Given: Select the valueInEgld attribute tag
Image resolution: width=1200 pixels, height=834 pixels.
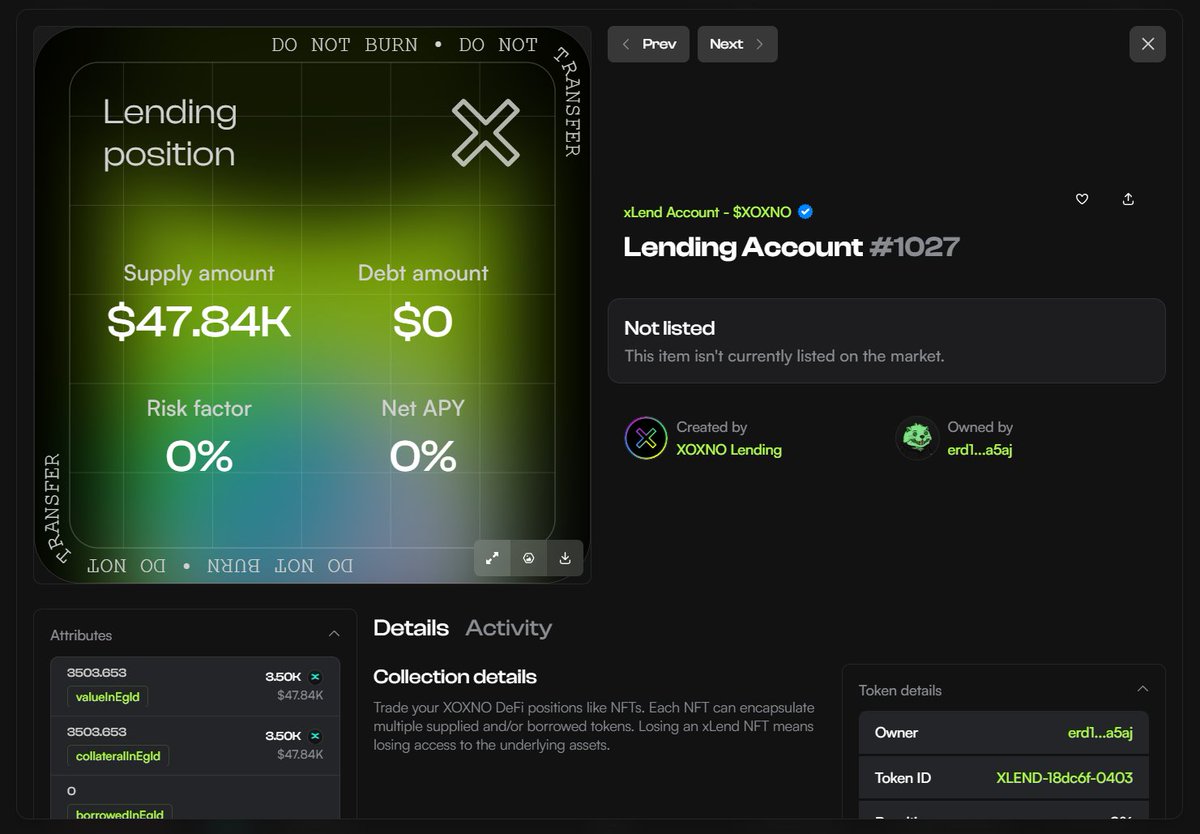Looking at the screenshot, I should tap(109, 696).
